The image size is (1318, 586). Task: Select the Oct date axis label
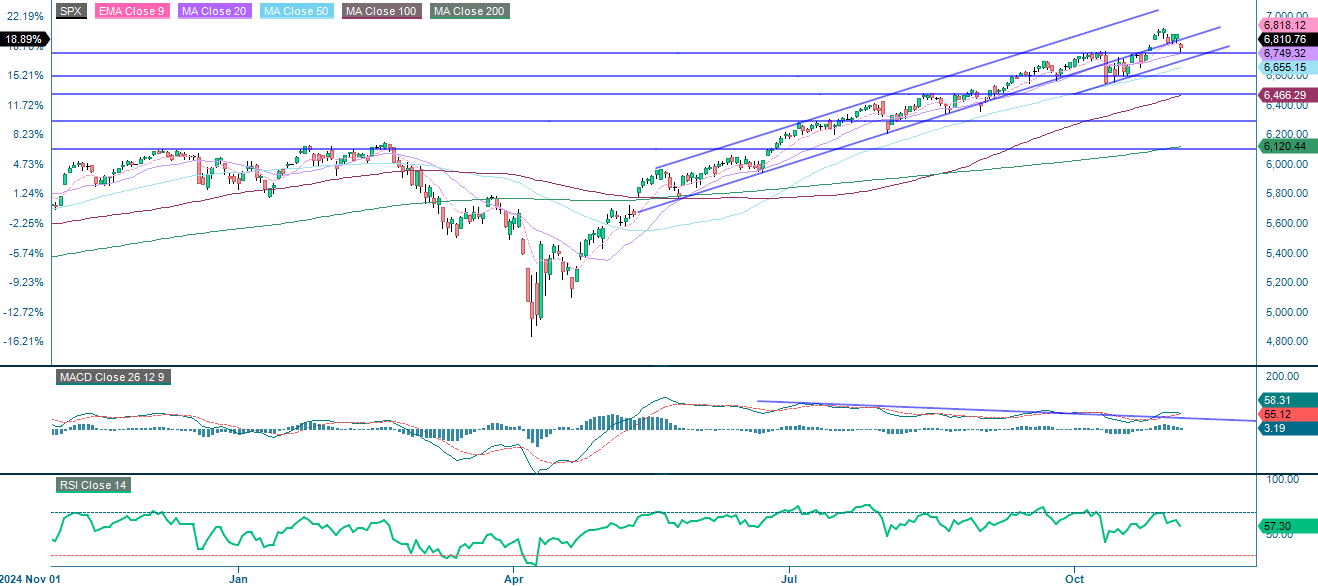pos(1075,579)
